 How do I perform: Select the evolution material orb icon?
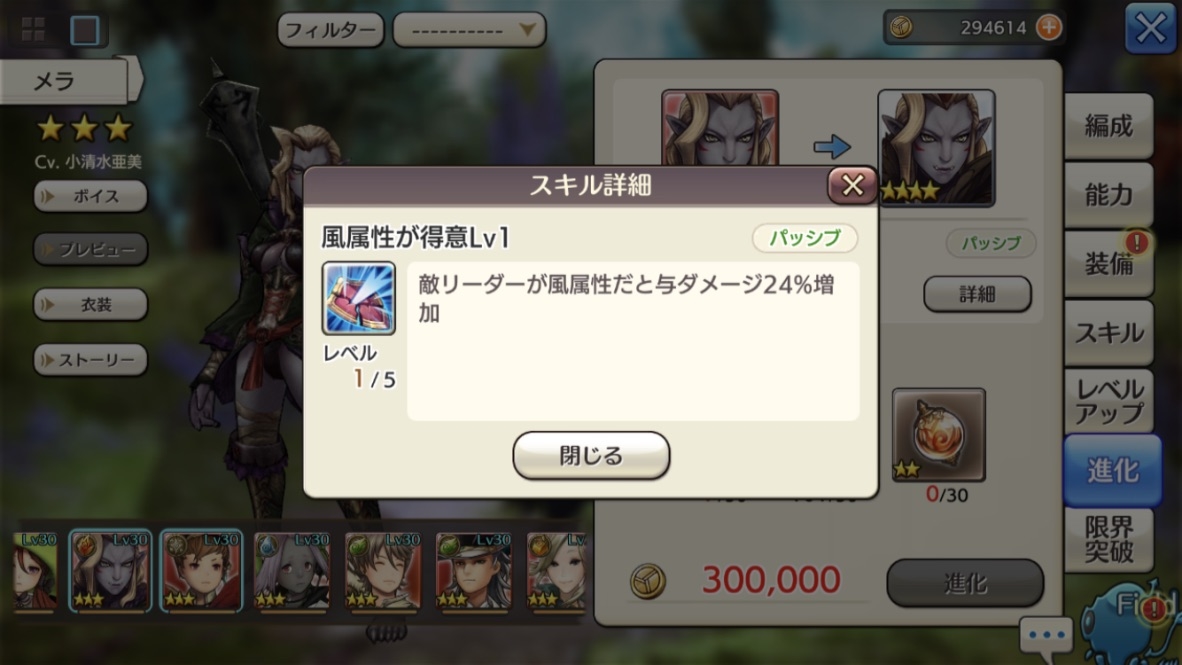tap(939, 435)
